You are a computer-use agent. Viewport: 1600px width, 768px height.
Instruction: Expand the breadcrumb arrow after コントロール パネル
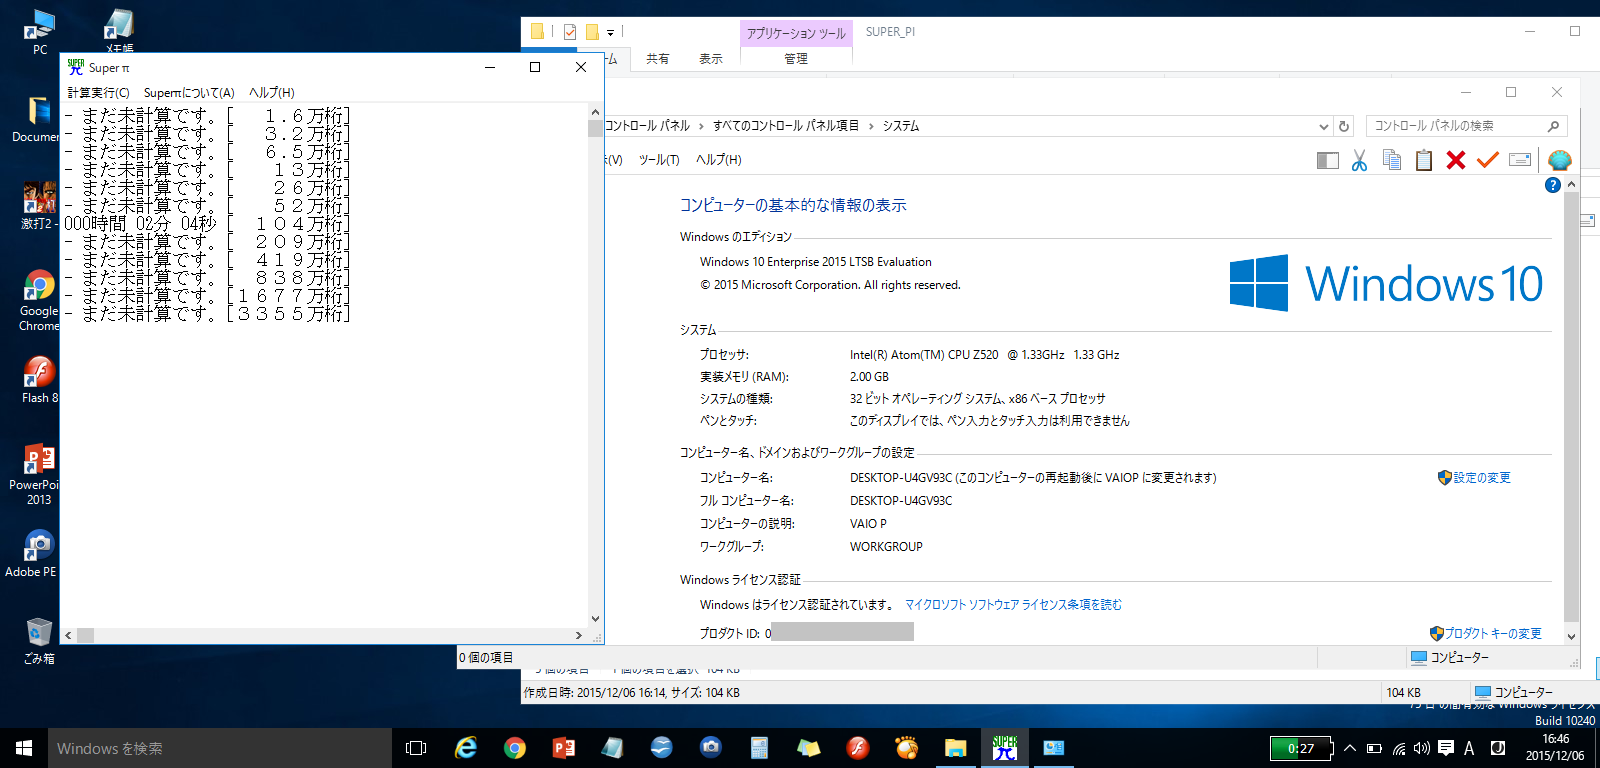click(701, 126)
